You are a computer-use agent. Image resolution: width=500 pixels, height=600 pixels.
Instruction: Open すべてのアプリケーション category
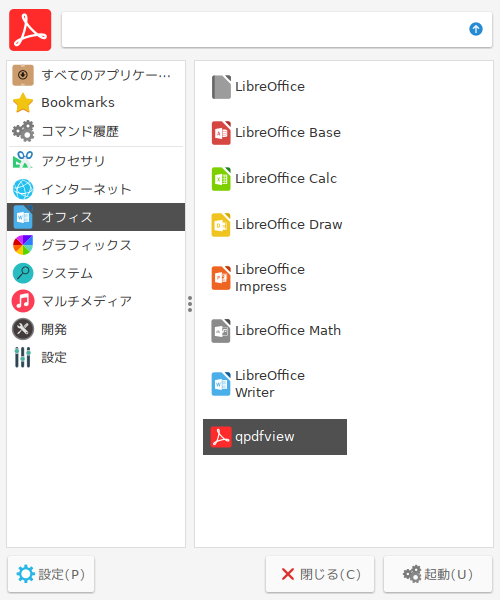point(96,75)
